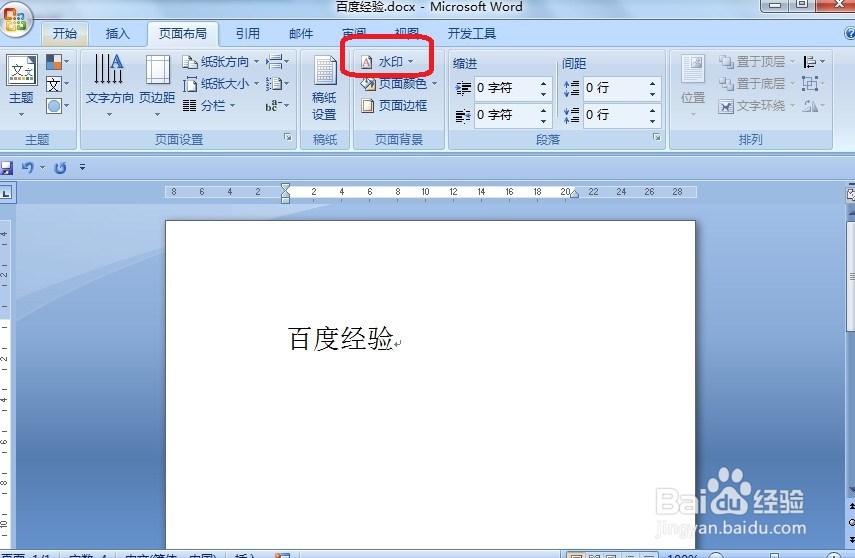Open Word help question mark icon
This screenshot has height=558, width=855.
pos(850,34)
